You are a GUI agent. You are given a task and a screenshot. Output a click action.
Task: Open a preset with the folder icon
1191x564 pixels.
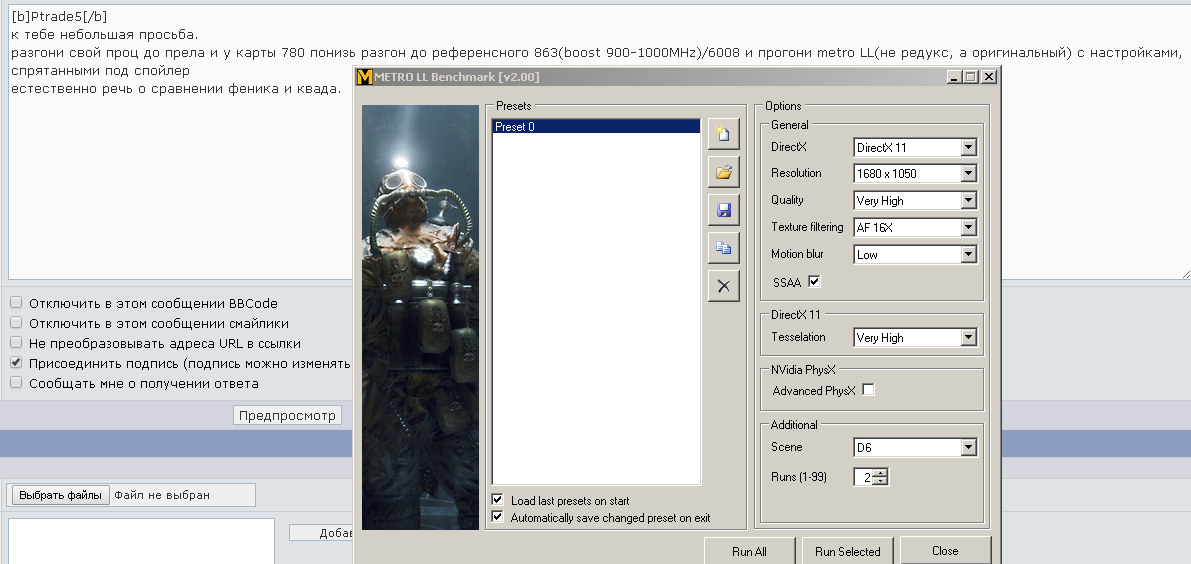723,172
